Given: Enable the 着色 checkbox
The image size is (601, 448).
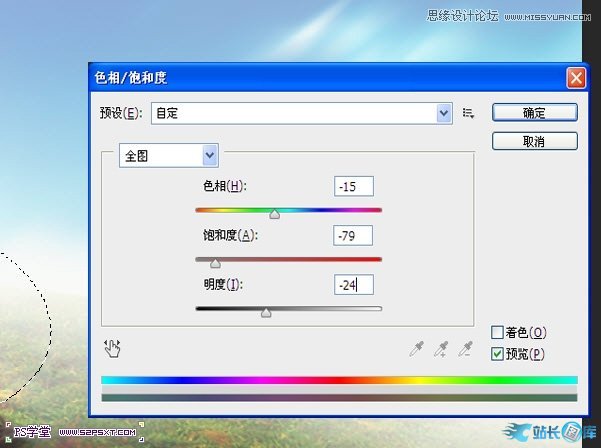Looking at the screenshot, I should 498,332.
